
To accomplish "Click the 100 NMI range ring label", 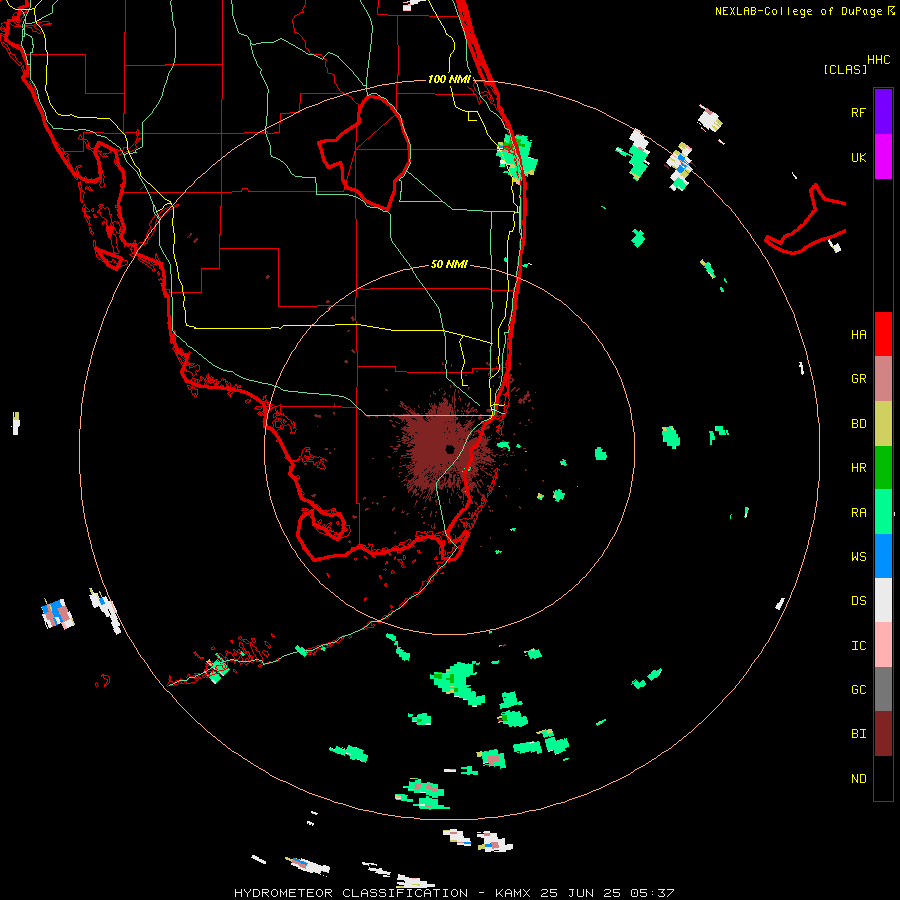I will [x=449, y=79].
